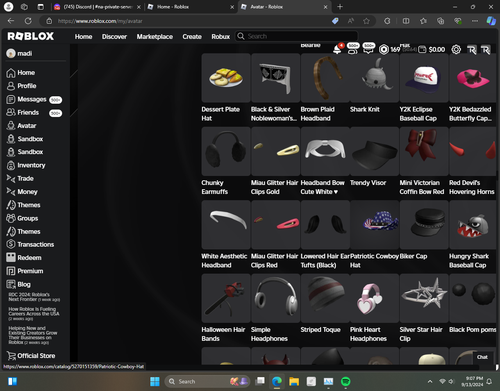Open the Roblox notifications bell
500x391 pixels.
coord(337,50)
